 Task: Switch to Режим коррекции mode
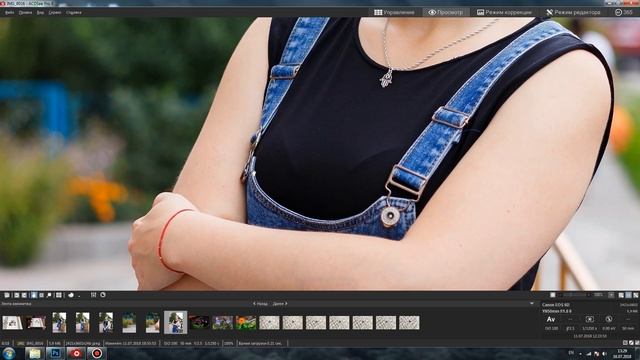(x=504, y=12)
